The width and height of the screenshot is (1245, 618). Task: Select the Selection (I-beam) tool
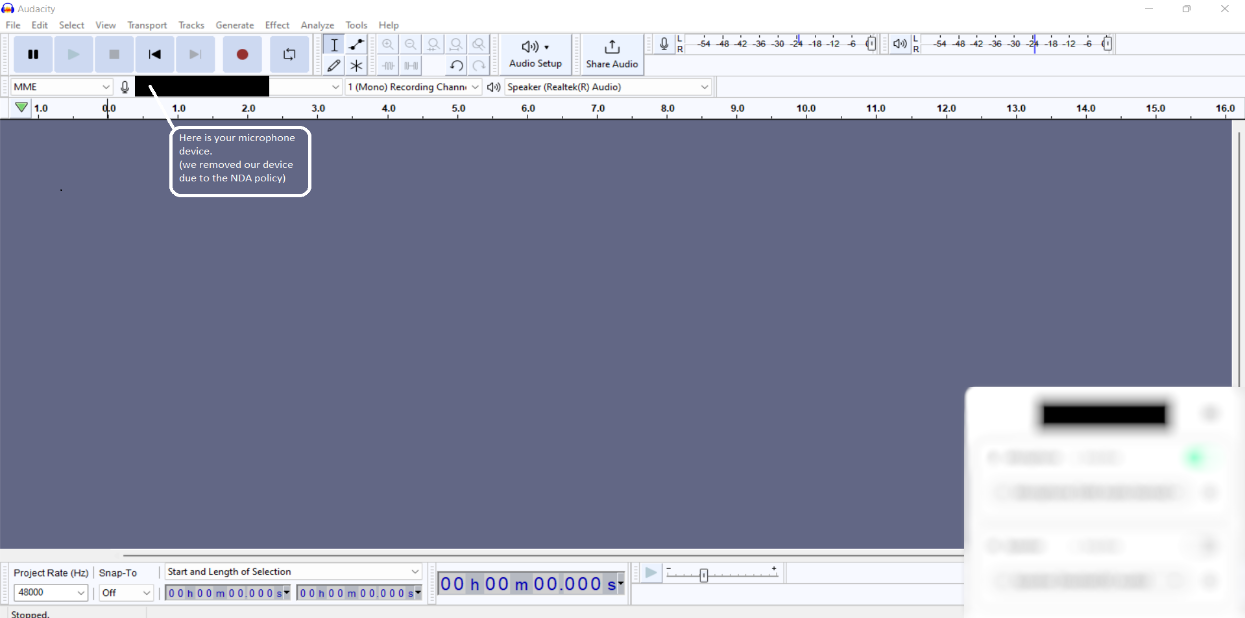tap(334, 45)
